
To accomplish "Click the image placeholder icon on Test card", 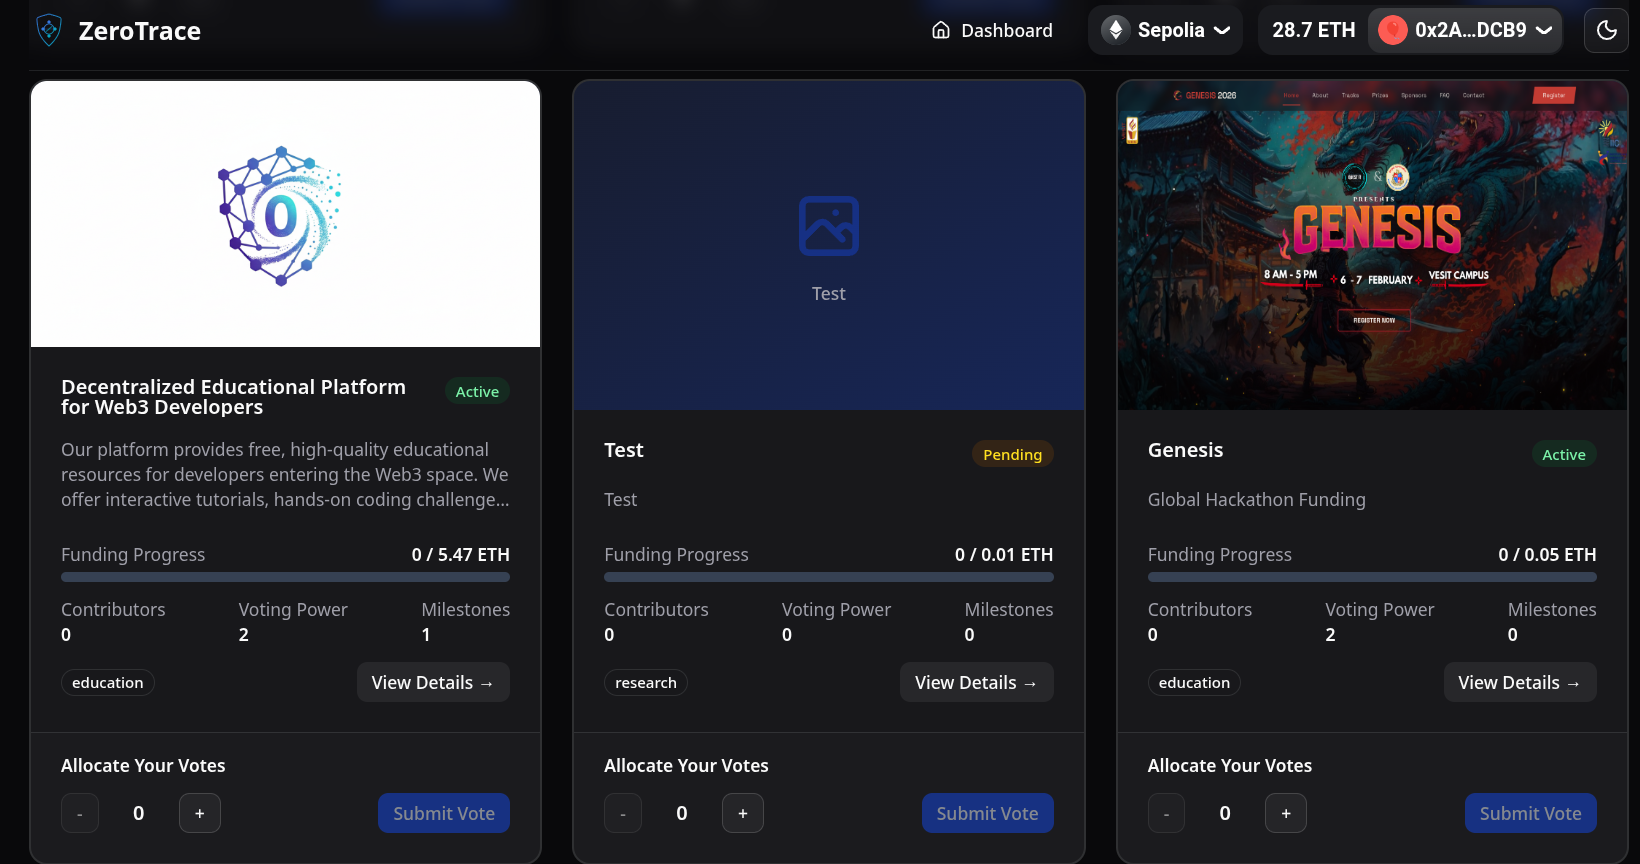I will coord(828,226).
